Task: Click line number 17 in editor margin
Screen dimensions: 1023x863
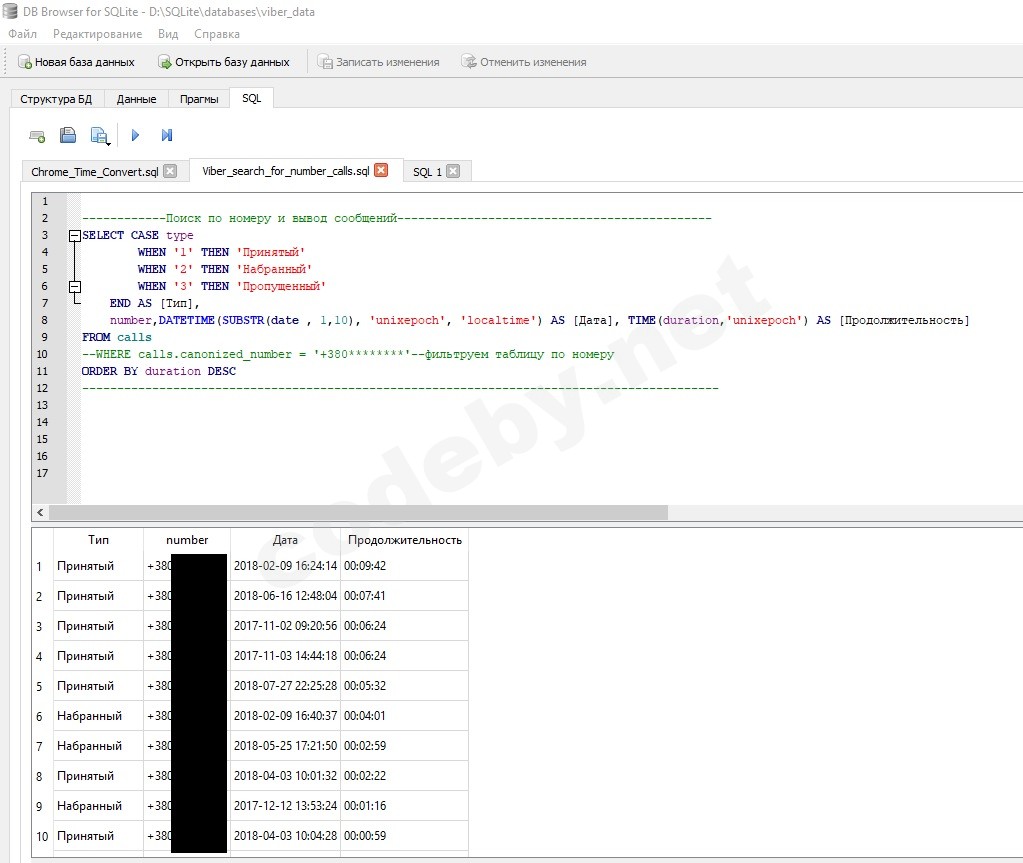Action: (42, 474)
